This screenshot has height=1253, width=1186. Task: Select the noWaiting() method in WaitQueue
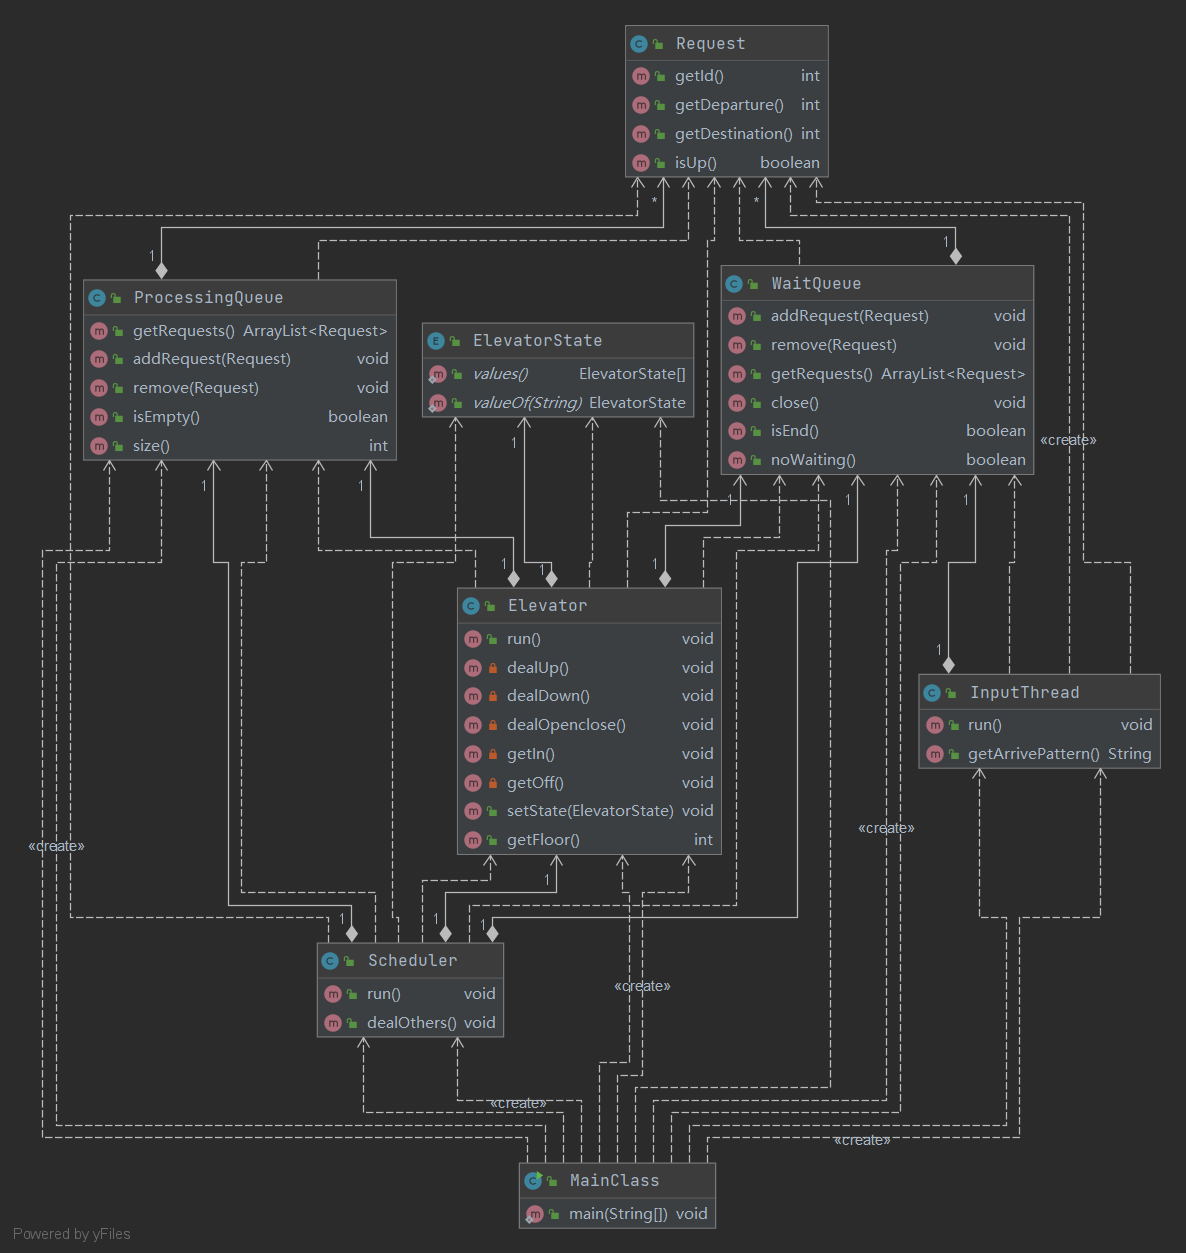tap(877, 460)
